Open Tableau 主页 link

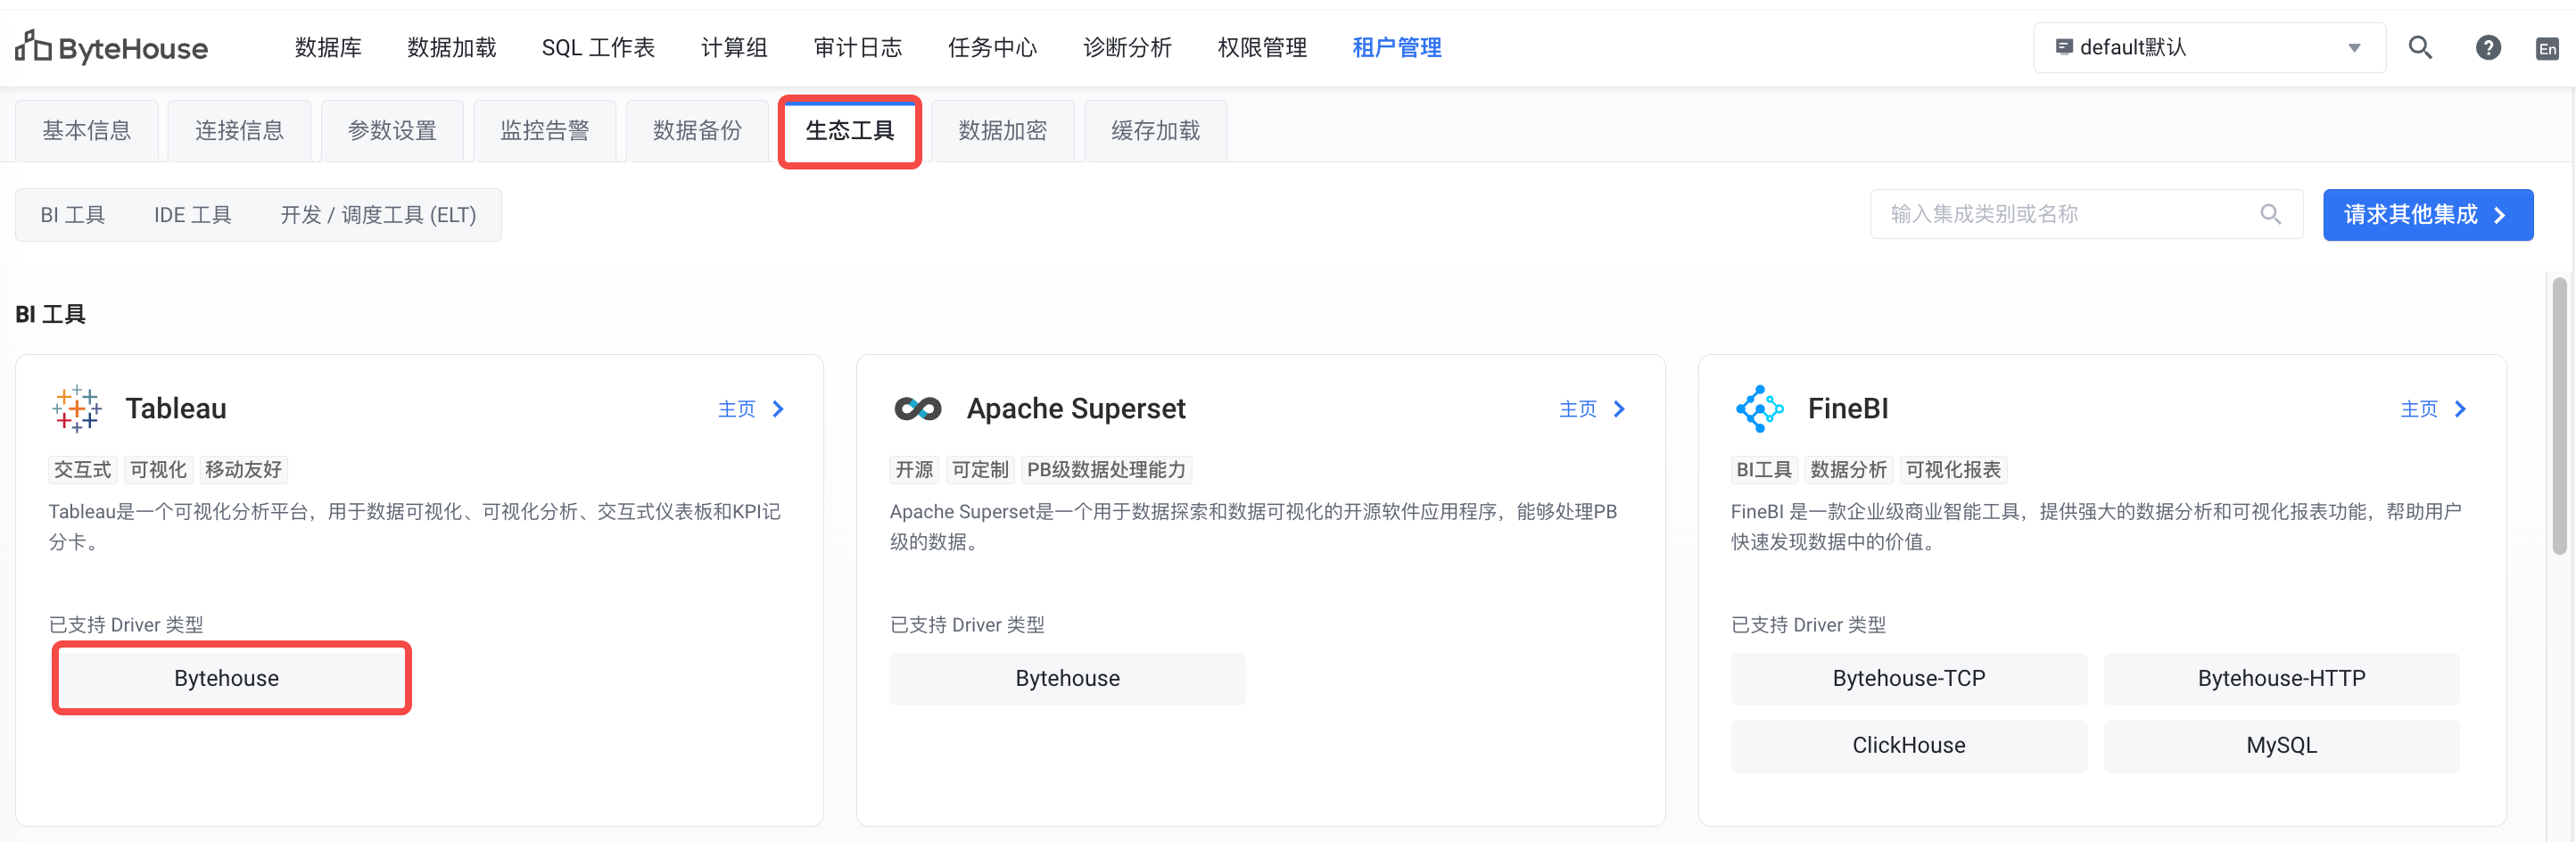tap(752, 409)
